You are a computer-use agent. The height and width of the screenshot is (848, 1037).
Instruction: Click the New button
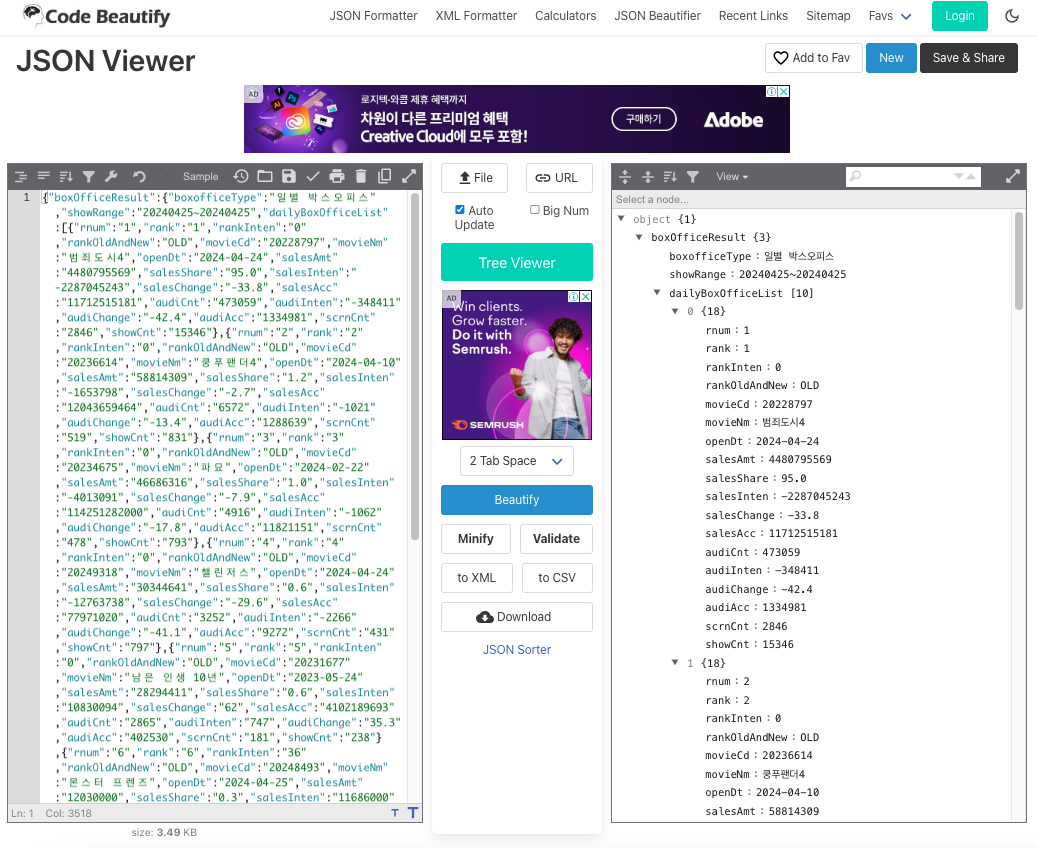click(x=891, y=58)
